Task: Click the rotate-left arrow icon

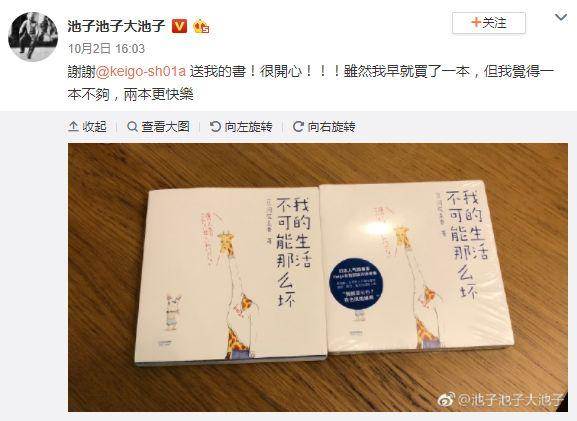Action: pyautogui.click(x=215, y=127)
